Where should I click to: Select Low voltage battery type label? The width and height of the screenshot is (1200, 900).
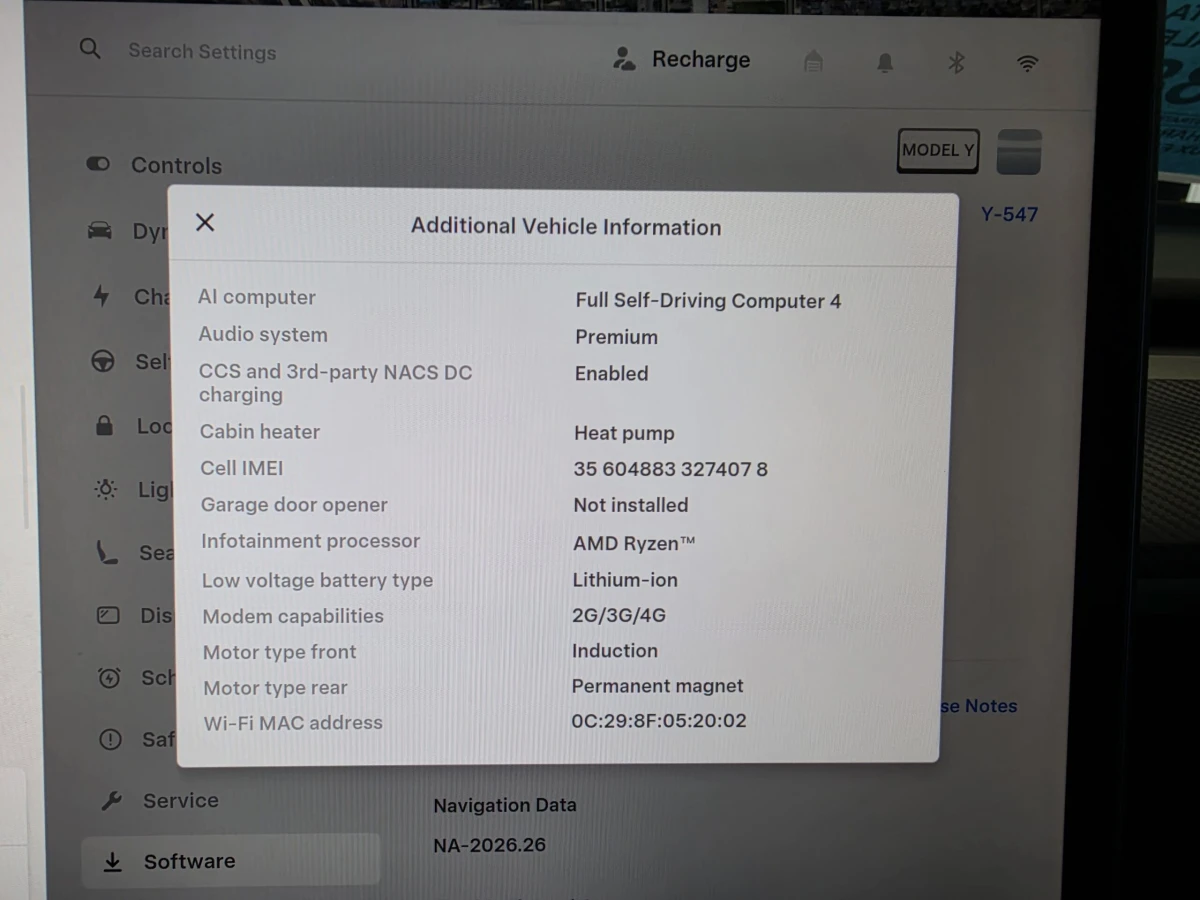pyautogui.click(x=317, y=580)
